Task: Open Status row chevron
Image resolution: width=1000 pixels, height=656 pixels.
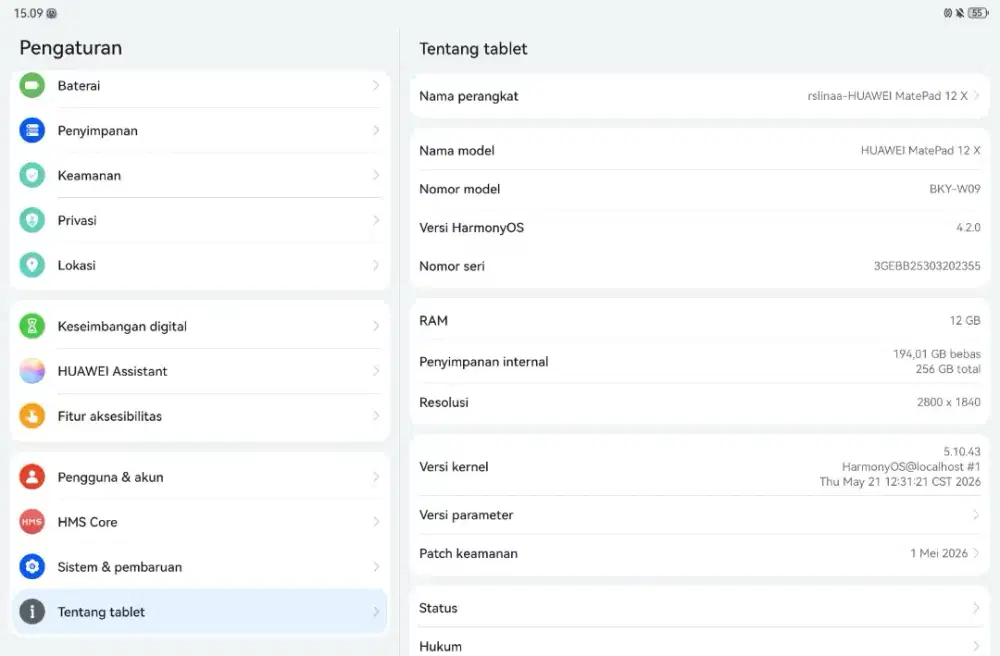Action: coord(976,608)
